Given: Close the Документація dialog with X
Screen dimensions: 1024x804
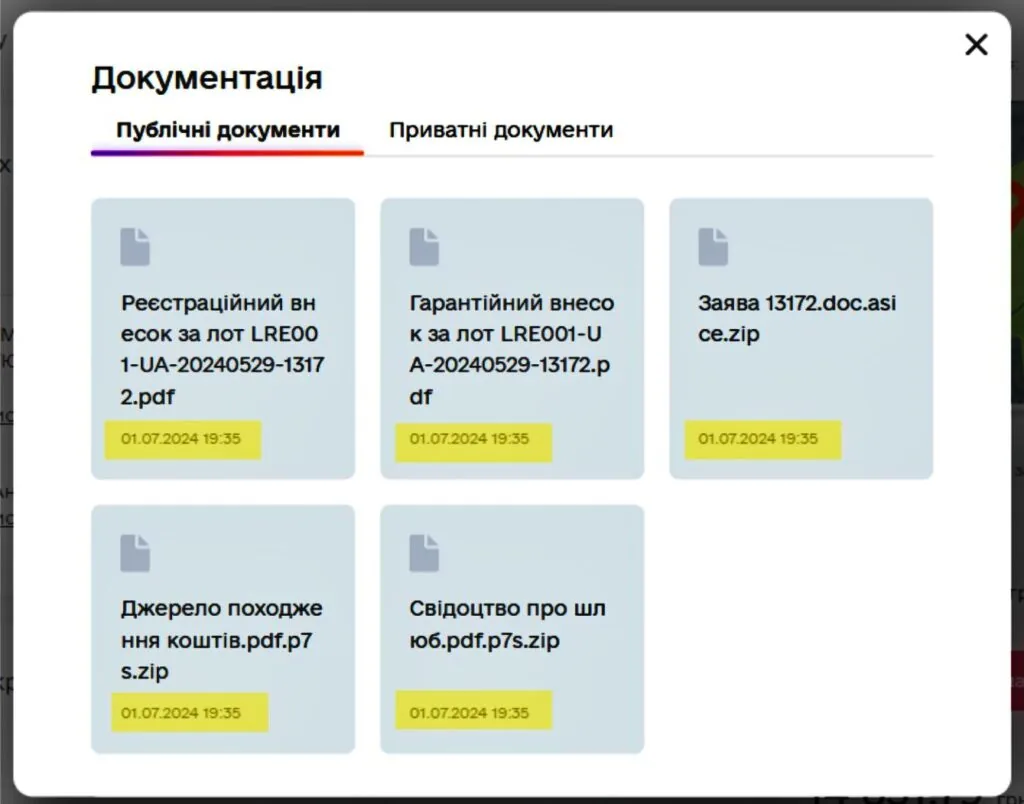Looking at the screenshot, I should [x=975, y=44].
